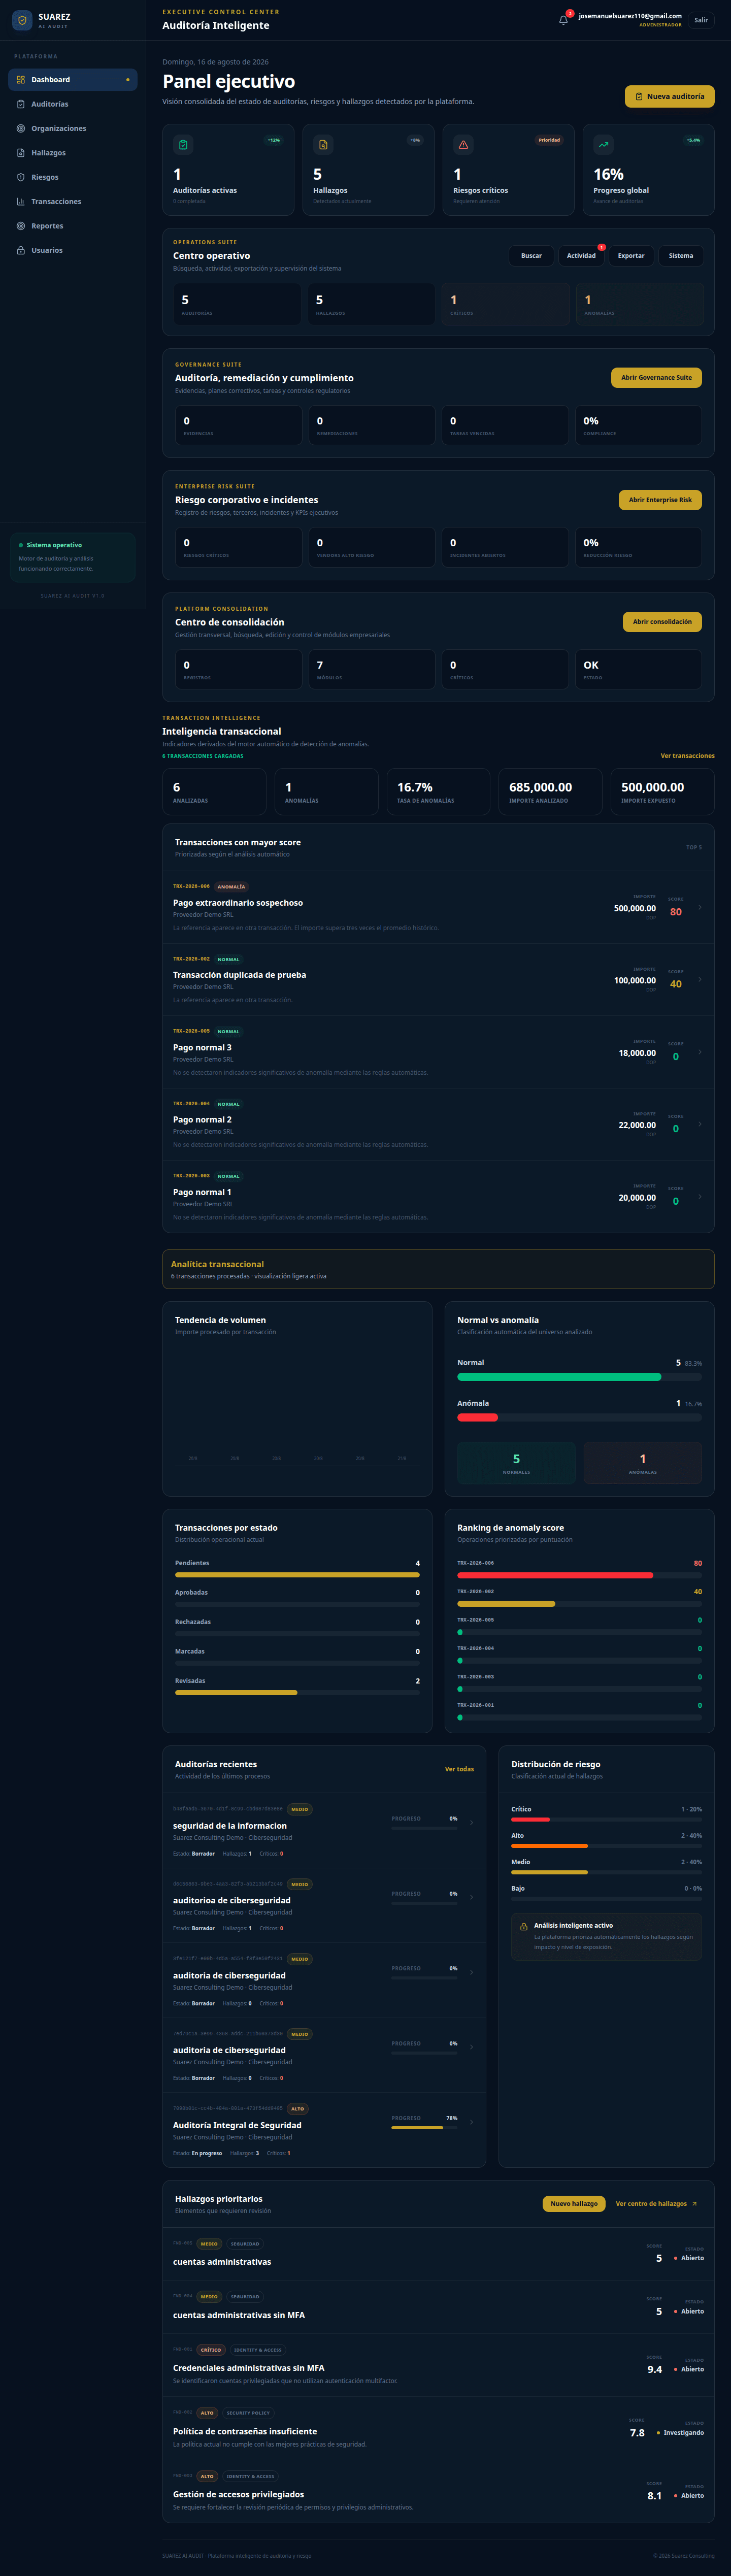Open TRX-2026-002 row chevron
This screenshot has height=2576, width=731.
point(700,979)
